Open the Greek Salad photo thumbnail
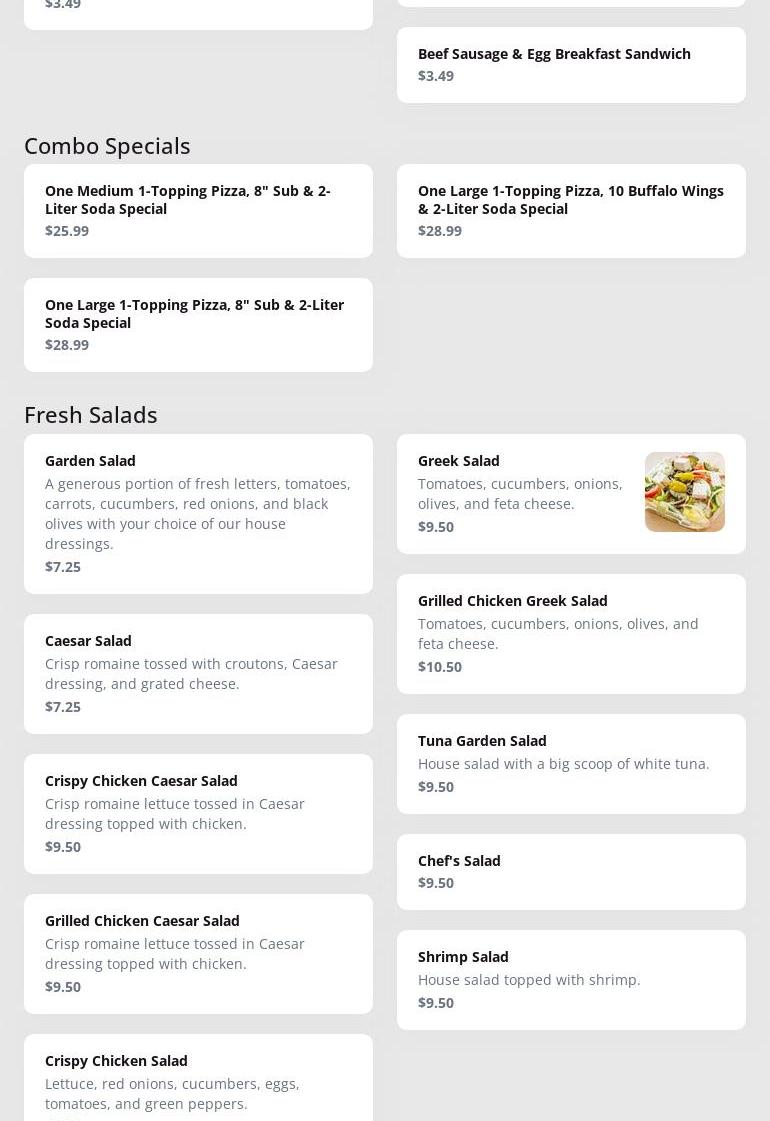Image resolution: width=770 pixels, height=1121 pixels. pyautogui.click(x=684, y=492)
